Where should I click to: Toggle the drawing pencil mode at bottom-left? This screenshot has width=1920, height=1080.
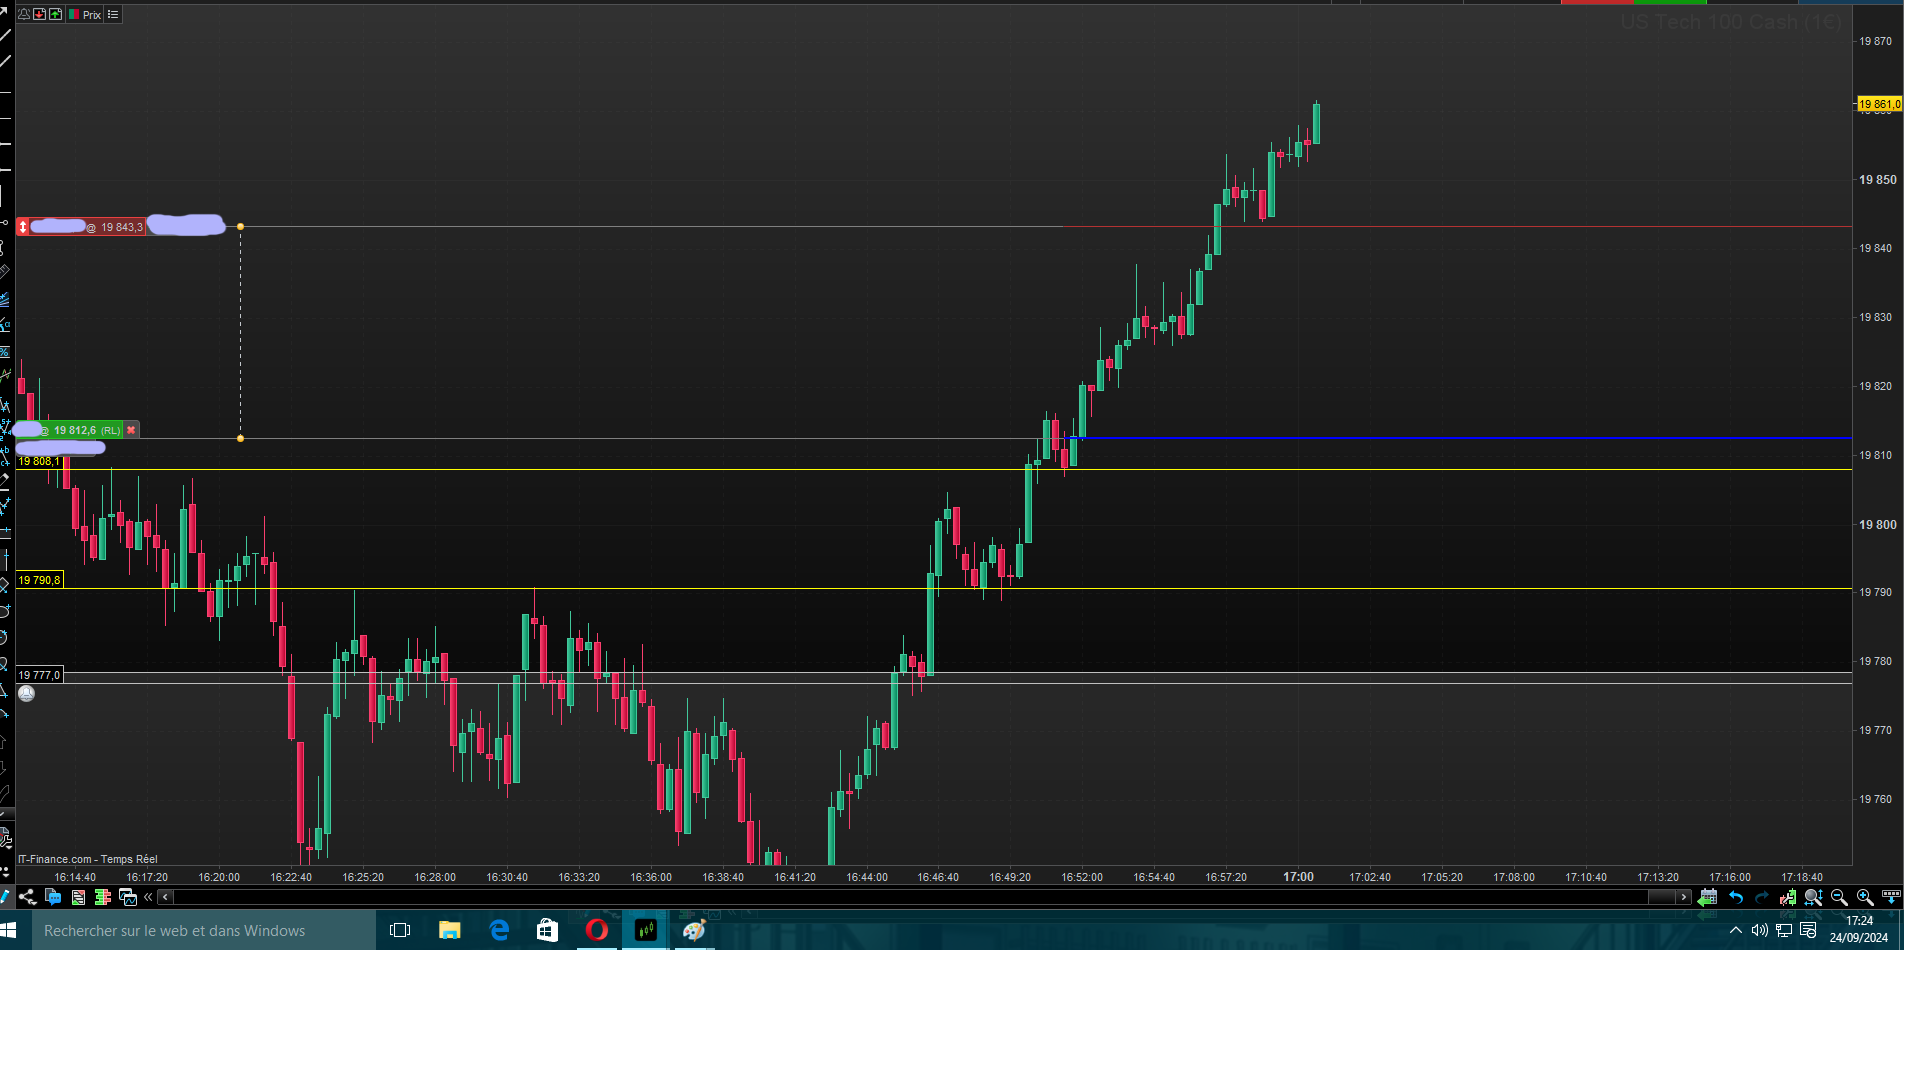click(5, 898)
